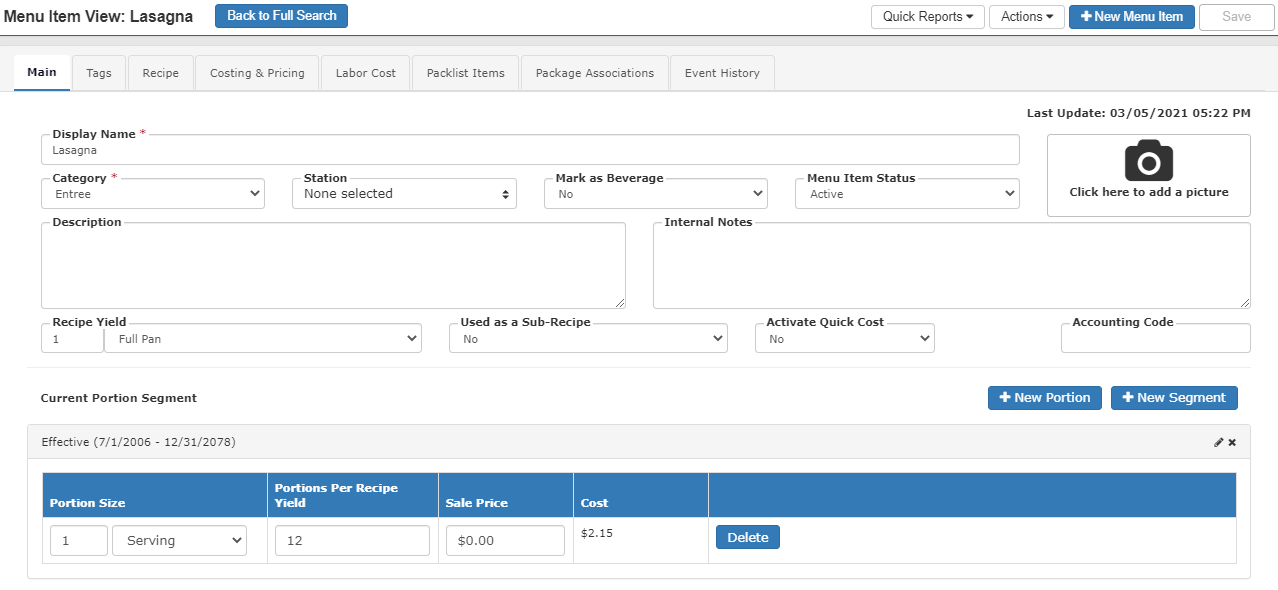This screenshot has height=590, width=1278.
Task: Expand the Used as a Sub-Recipe dropdown
Action: tap(588, 339)
